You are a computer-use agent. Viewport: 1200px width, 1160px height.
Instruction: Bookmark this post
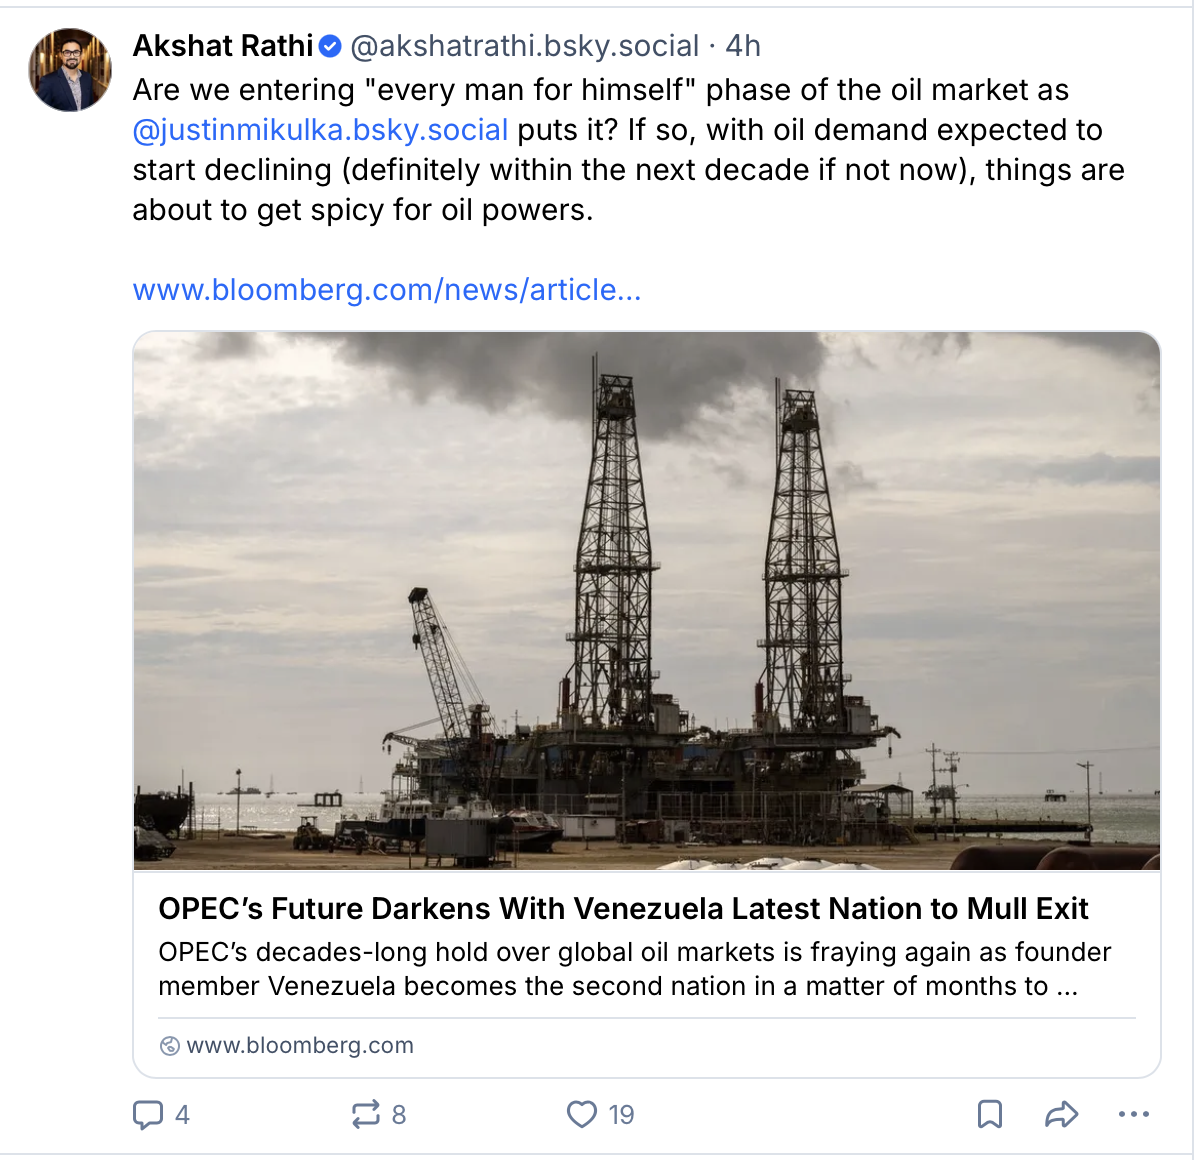click(x=990, y=1114)
